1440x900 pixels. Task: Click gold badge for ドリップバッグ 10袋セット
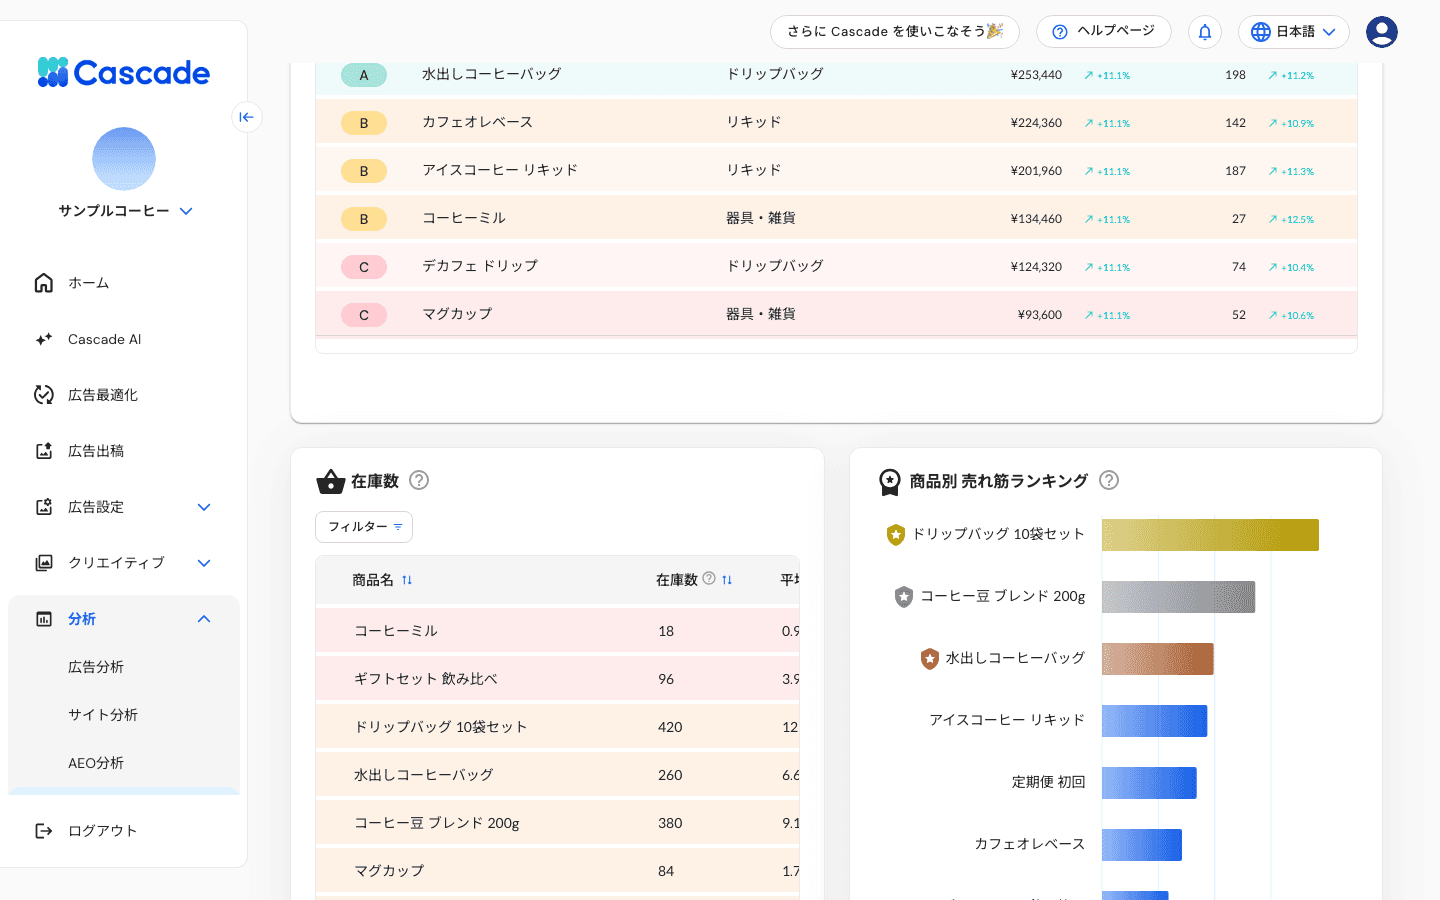click(896, 535)
